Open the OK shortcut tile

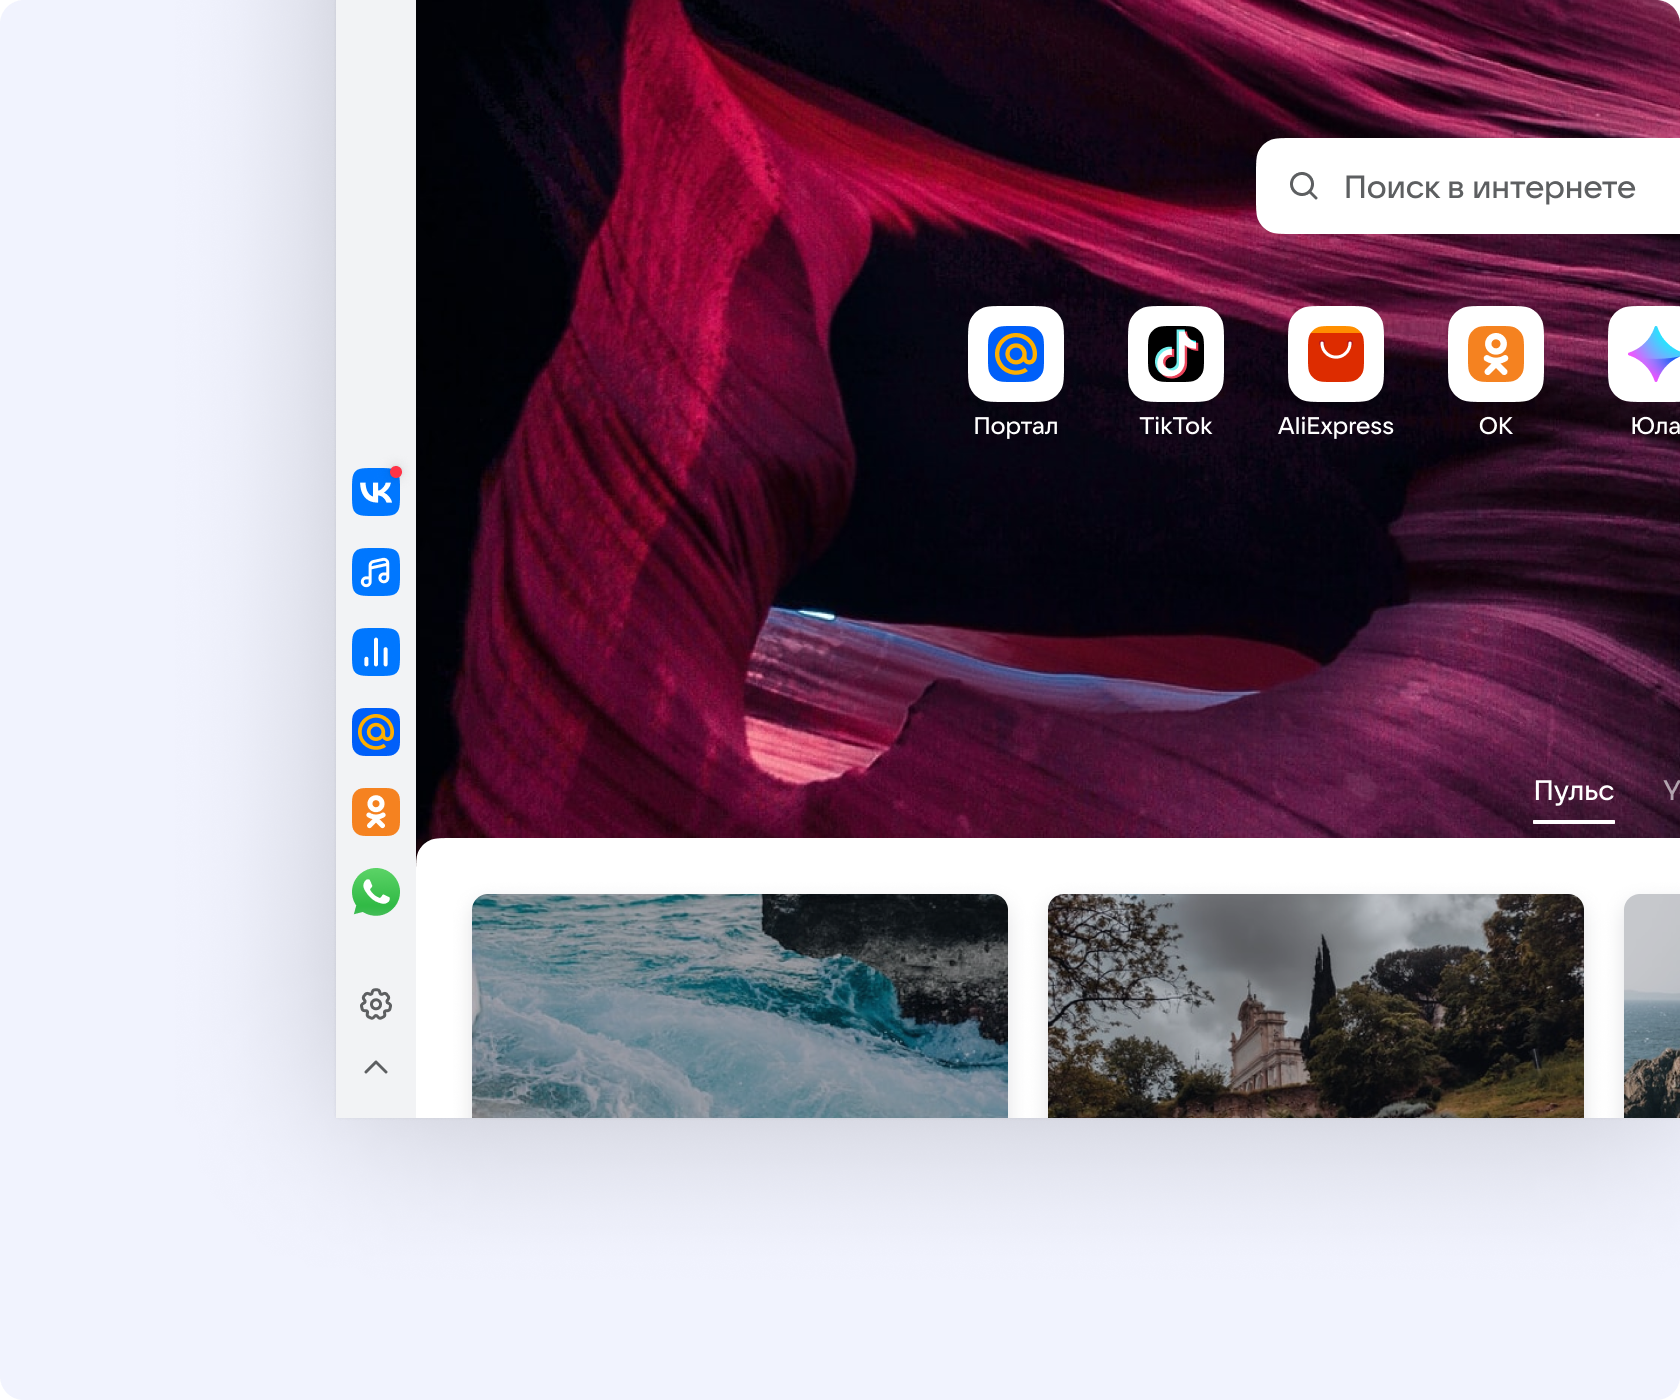point(1496,354)
